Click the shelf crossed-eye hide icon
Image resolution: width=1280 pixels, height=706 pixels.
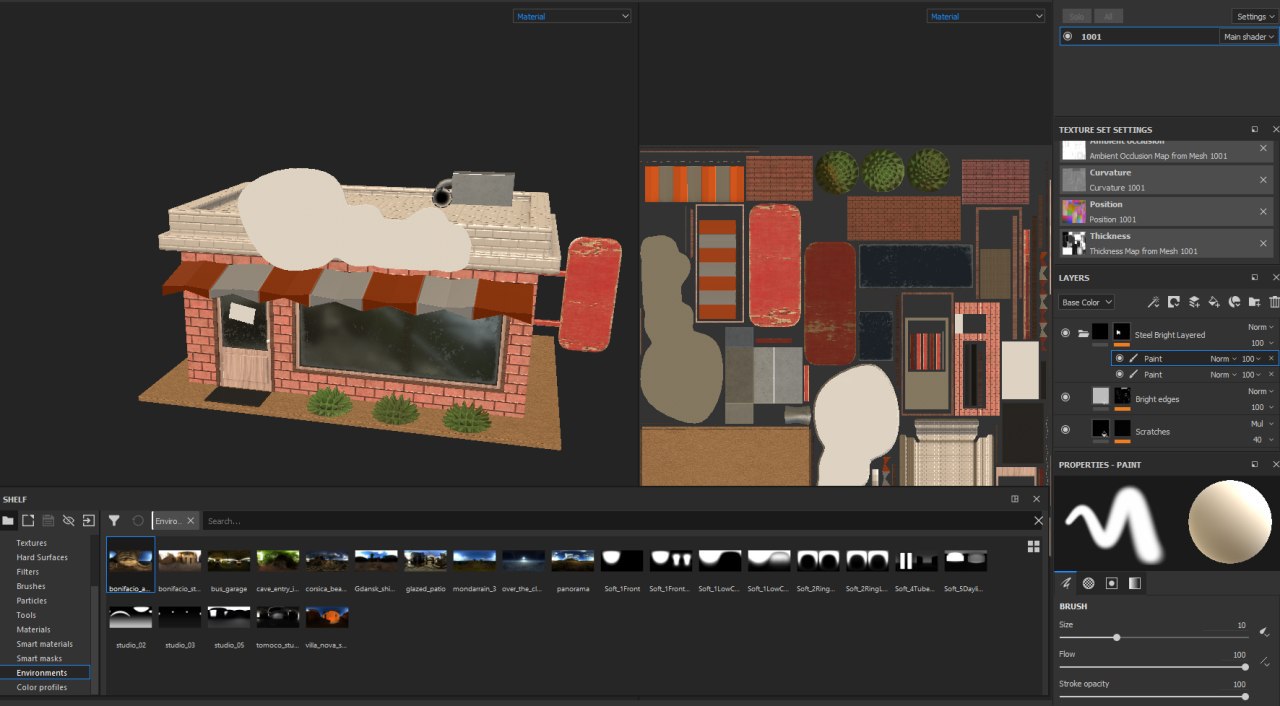(68, 521)
